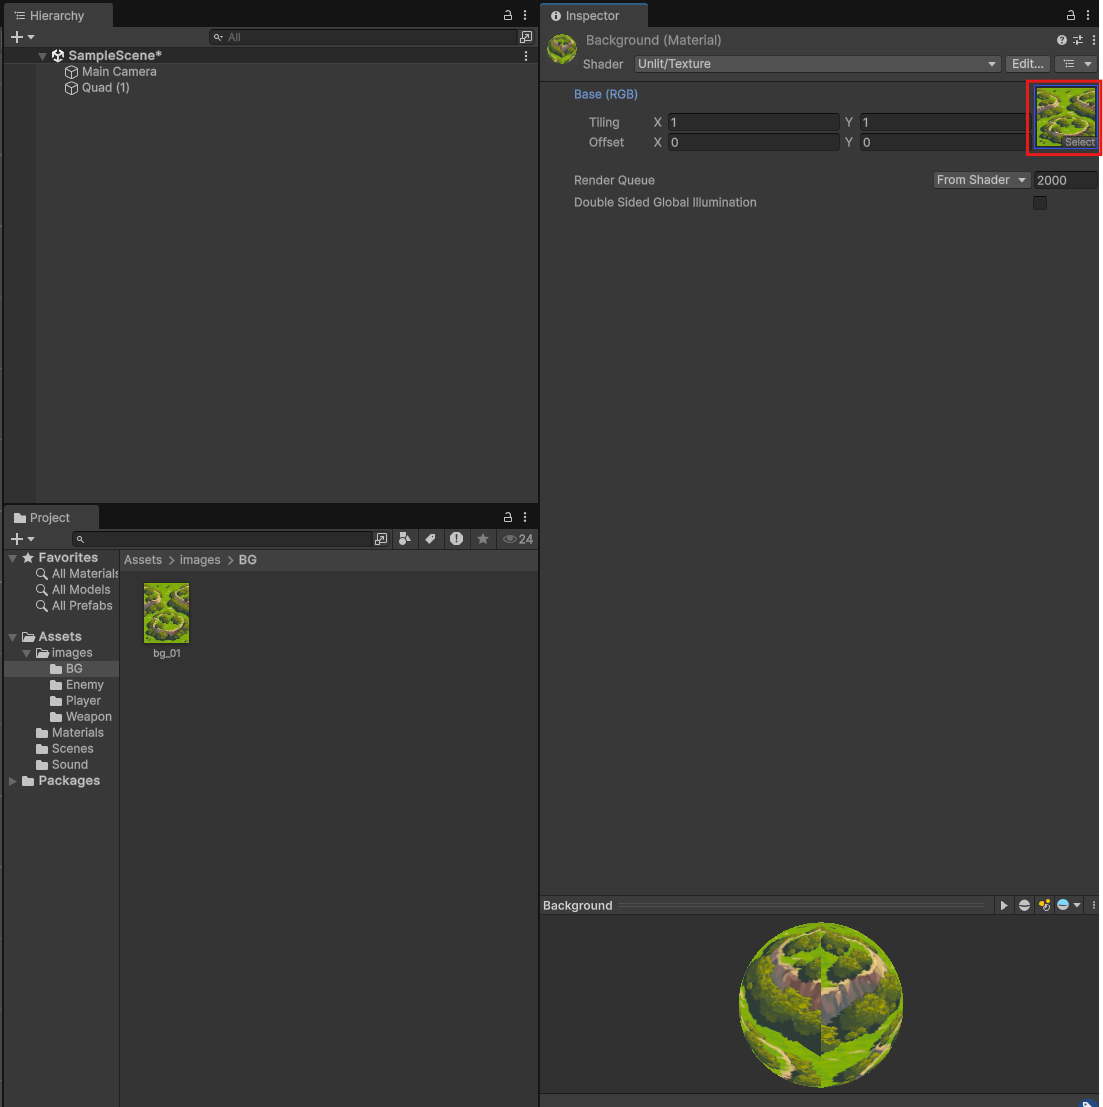Open material presets sliders icon
The width and height of the screenshot is (1103, 1107).
[x=1078, y=40]
